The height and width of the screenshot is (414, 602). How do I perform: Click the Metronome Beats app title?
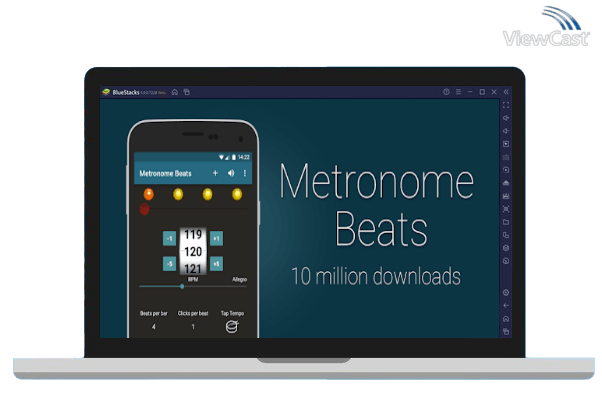165,174
